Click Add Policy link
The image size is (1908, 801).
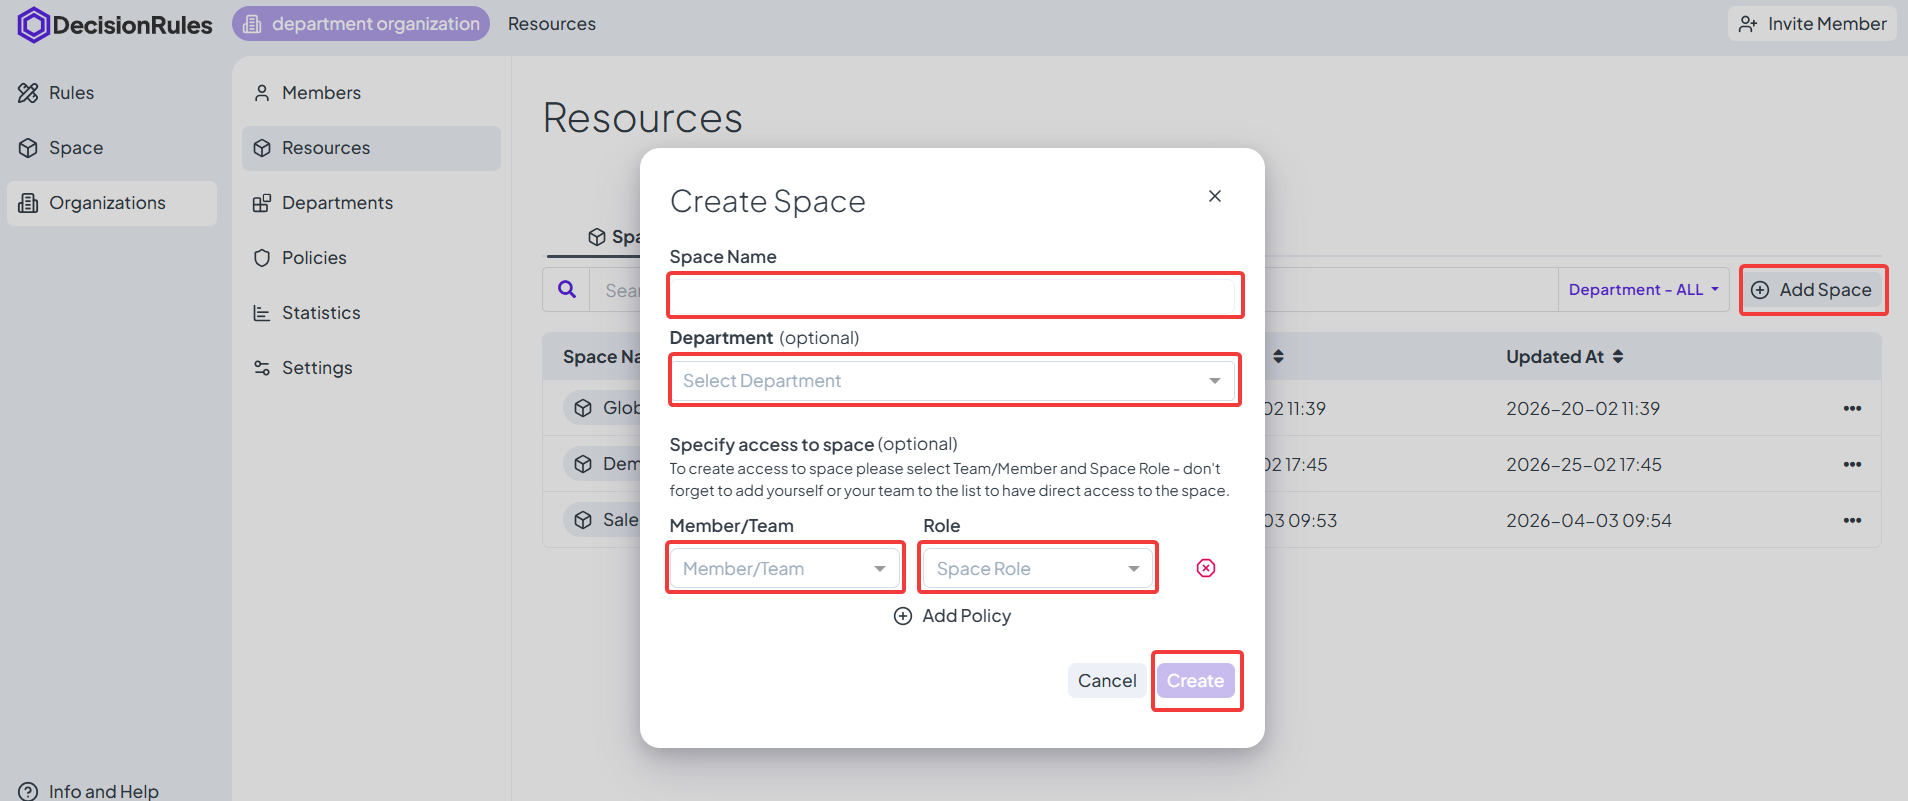(953, 616)
